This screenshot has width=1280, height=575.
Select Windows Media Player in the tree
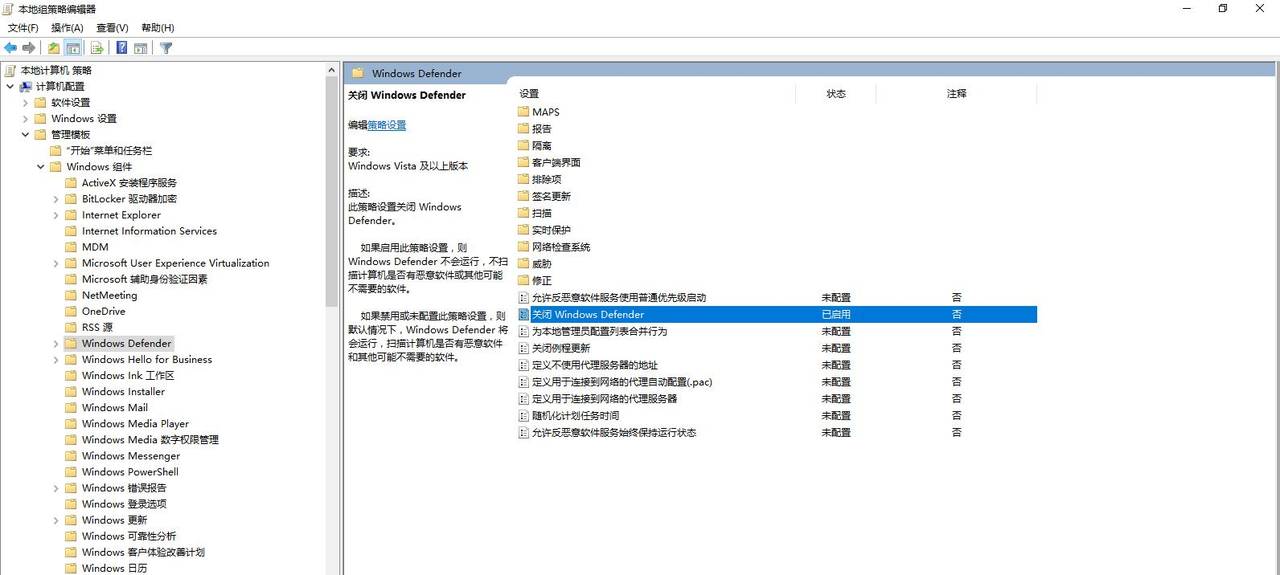click(x=135, y=424)
